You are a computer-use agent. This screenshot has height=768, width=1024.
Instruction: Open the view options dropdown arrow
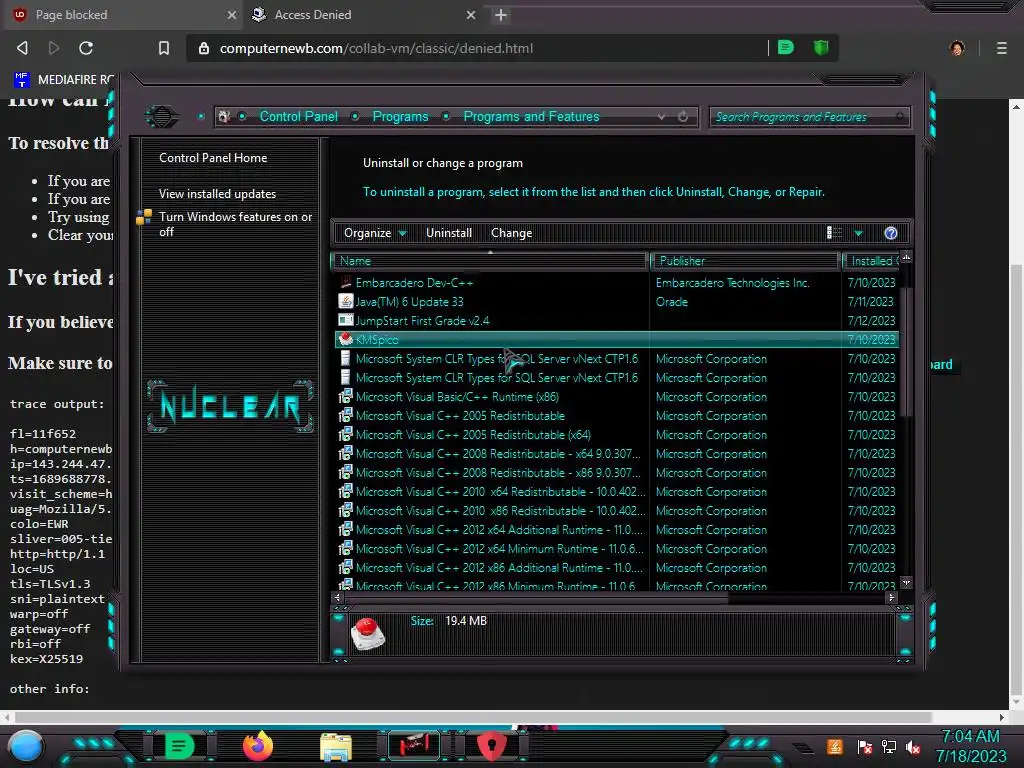pyautogui.click(x=858, y=233)
